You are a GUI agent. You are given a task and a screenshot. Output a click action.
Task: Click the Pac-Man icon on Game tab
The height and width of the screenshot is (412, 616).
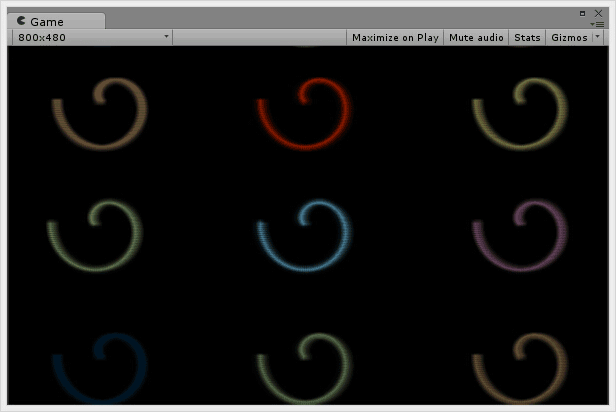point(21,20)
